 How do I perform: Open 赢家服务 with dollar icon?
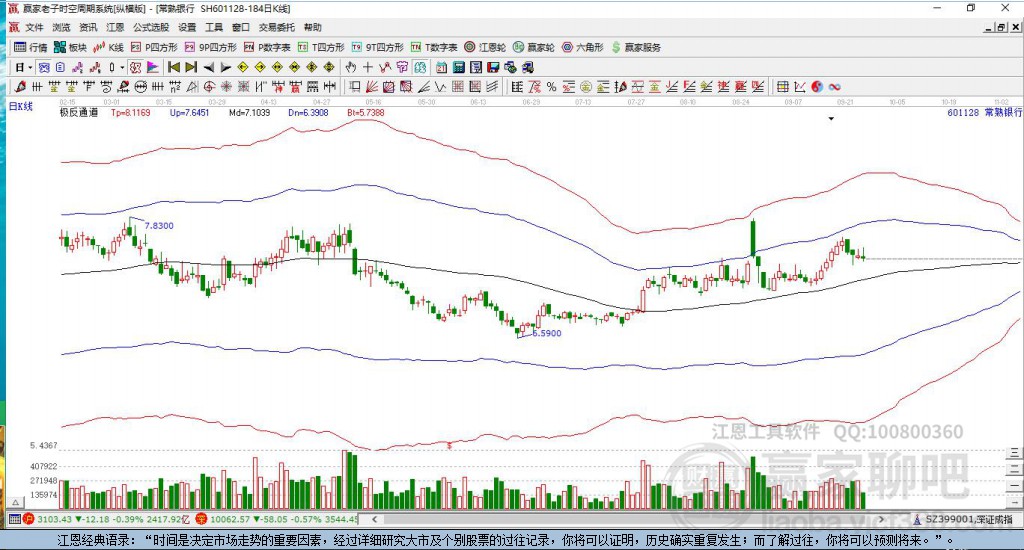click(x=636, y=47)
